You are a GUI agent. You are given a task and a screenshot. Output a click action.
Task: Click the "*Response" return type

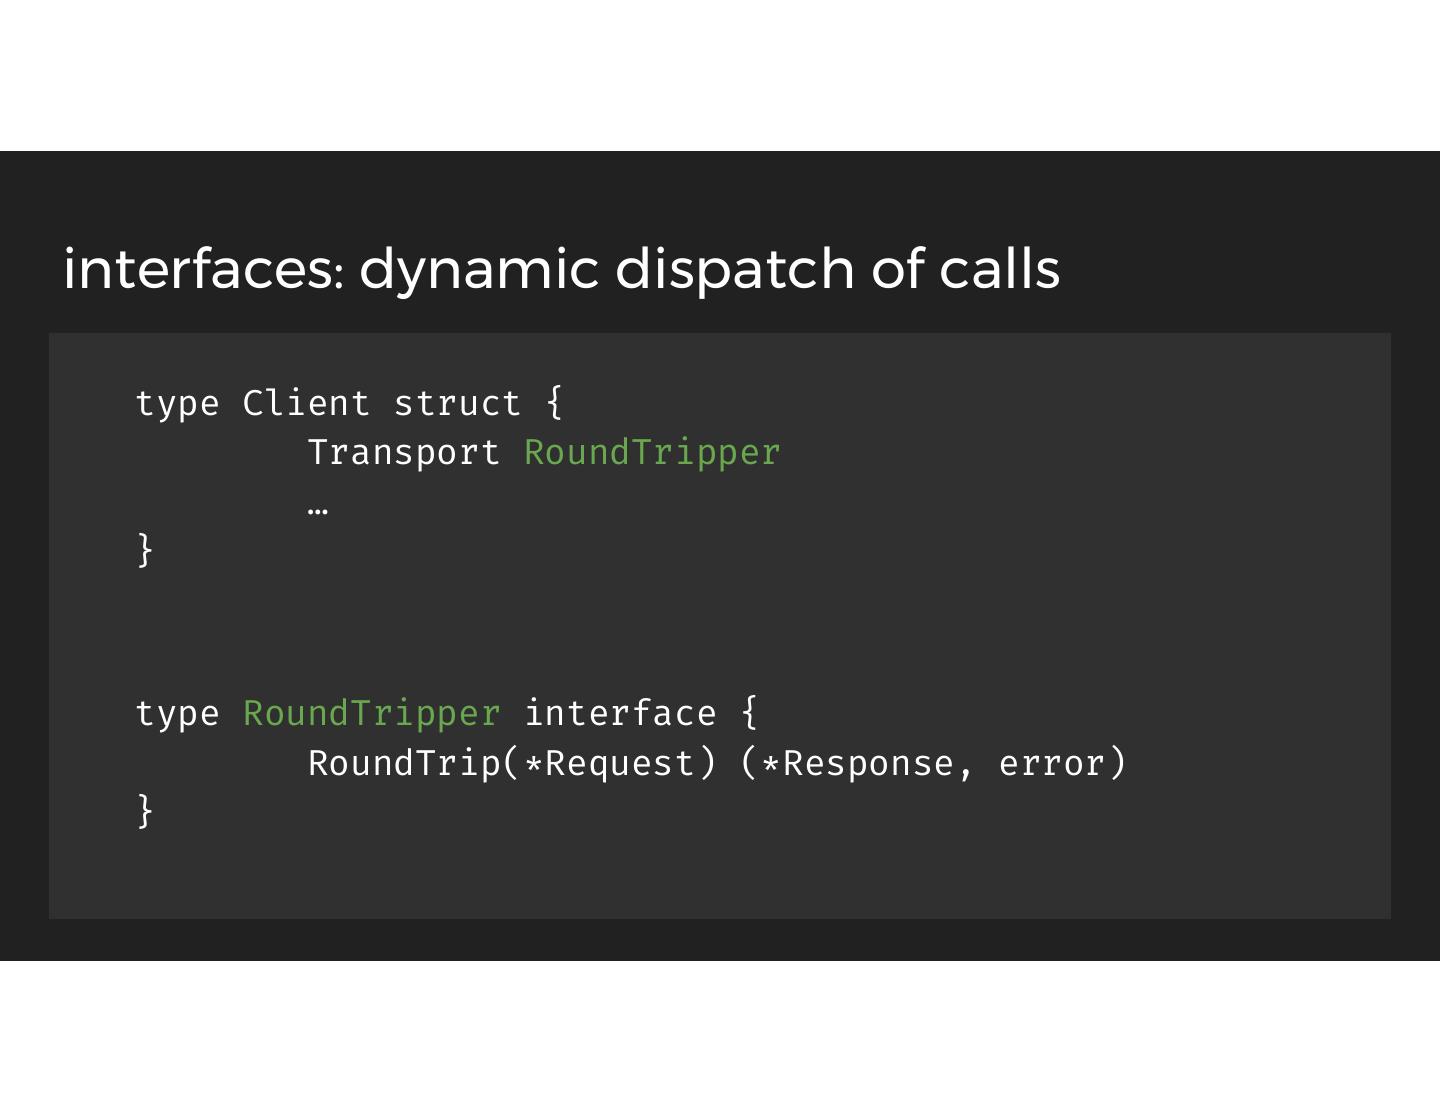click(857, 763)
